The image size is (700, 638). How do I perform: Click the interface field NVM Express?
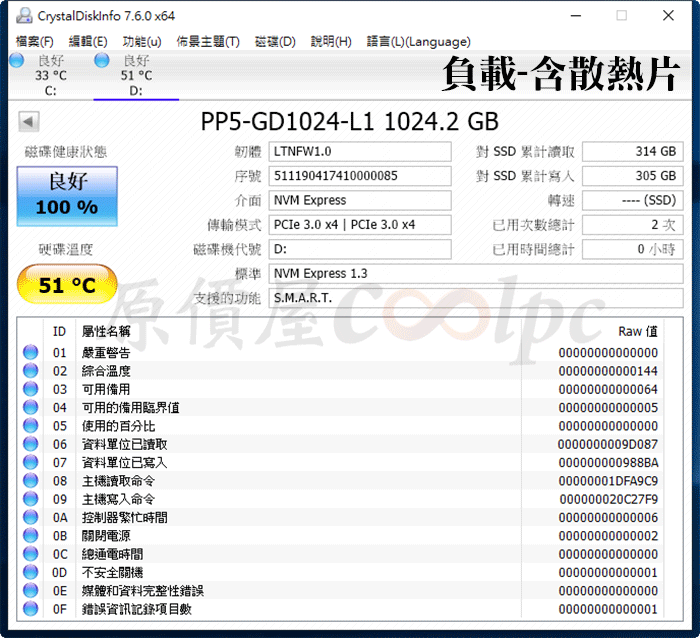pyautogui.click(x=360, y=200)
